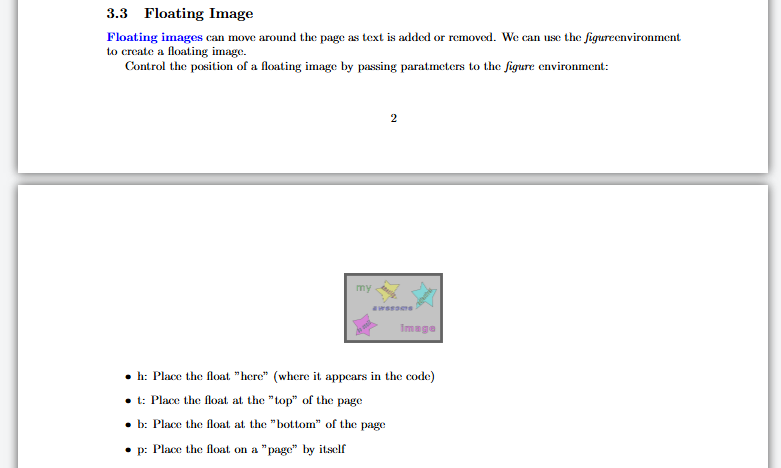Click the '3.3 Floating Image' section heading
This screenshot has width=781, height=468.
pos(180,13)
